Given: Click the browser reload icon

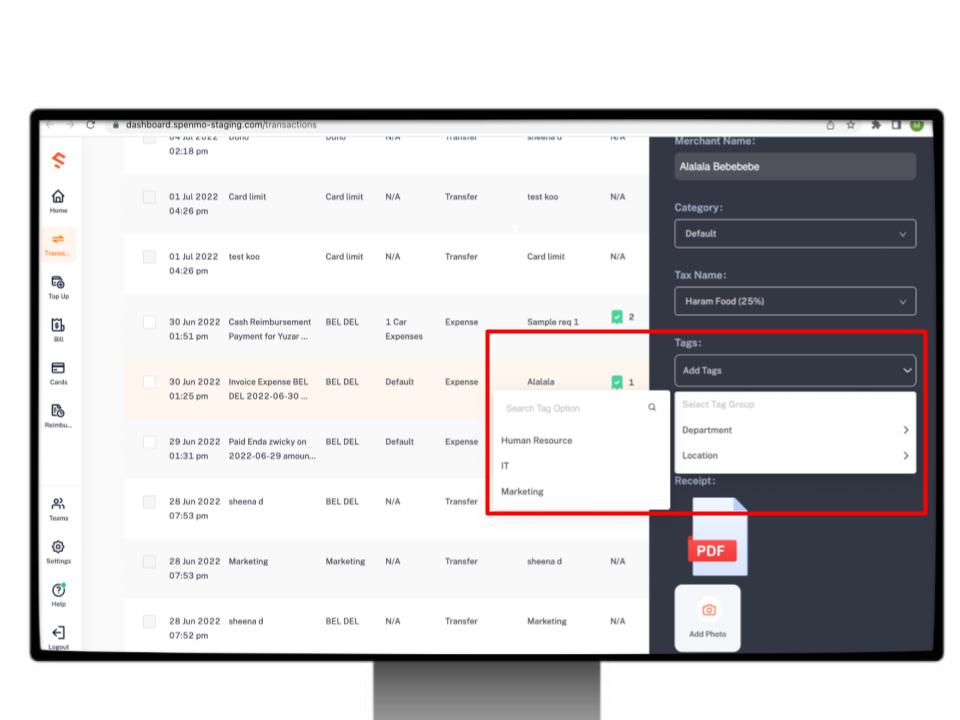Looking at the screenshot, I should point(91,124).
